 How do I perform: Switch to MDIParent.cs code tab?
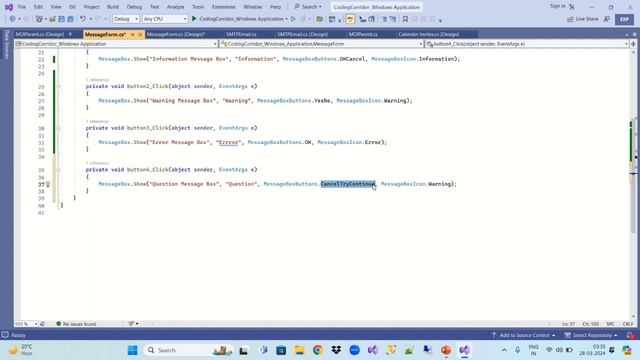pos(363,34)
